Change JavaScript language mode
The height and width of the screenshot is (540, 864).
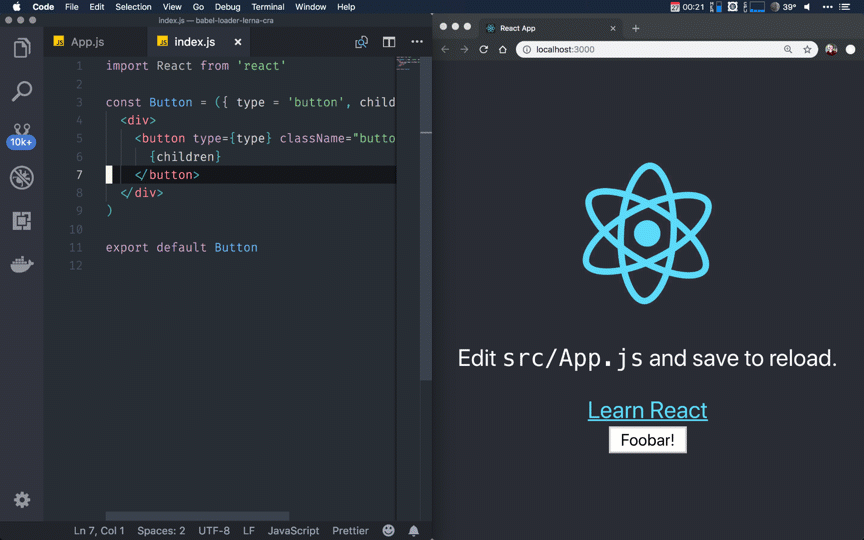coord(293,531)
